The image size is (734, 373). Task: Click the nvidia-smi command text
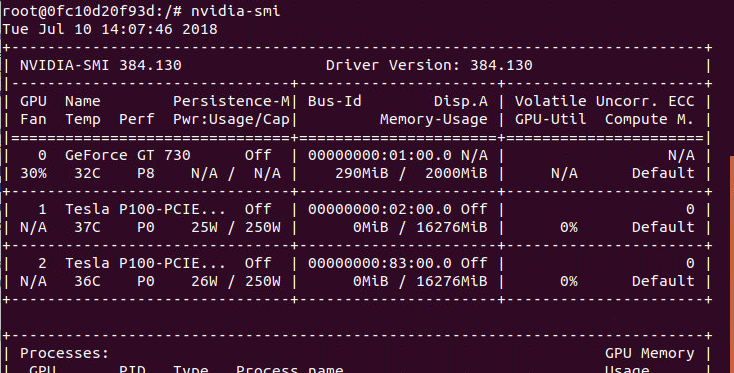(235, 11)
